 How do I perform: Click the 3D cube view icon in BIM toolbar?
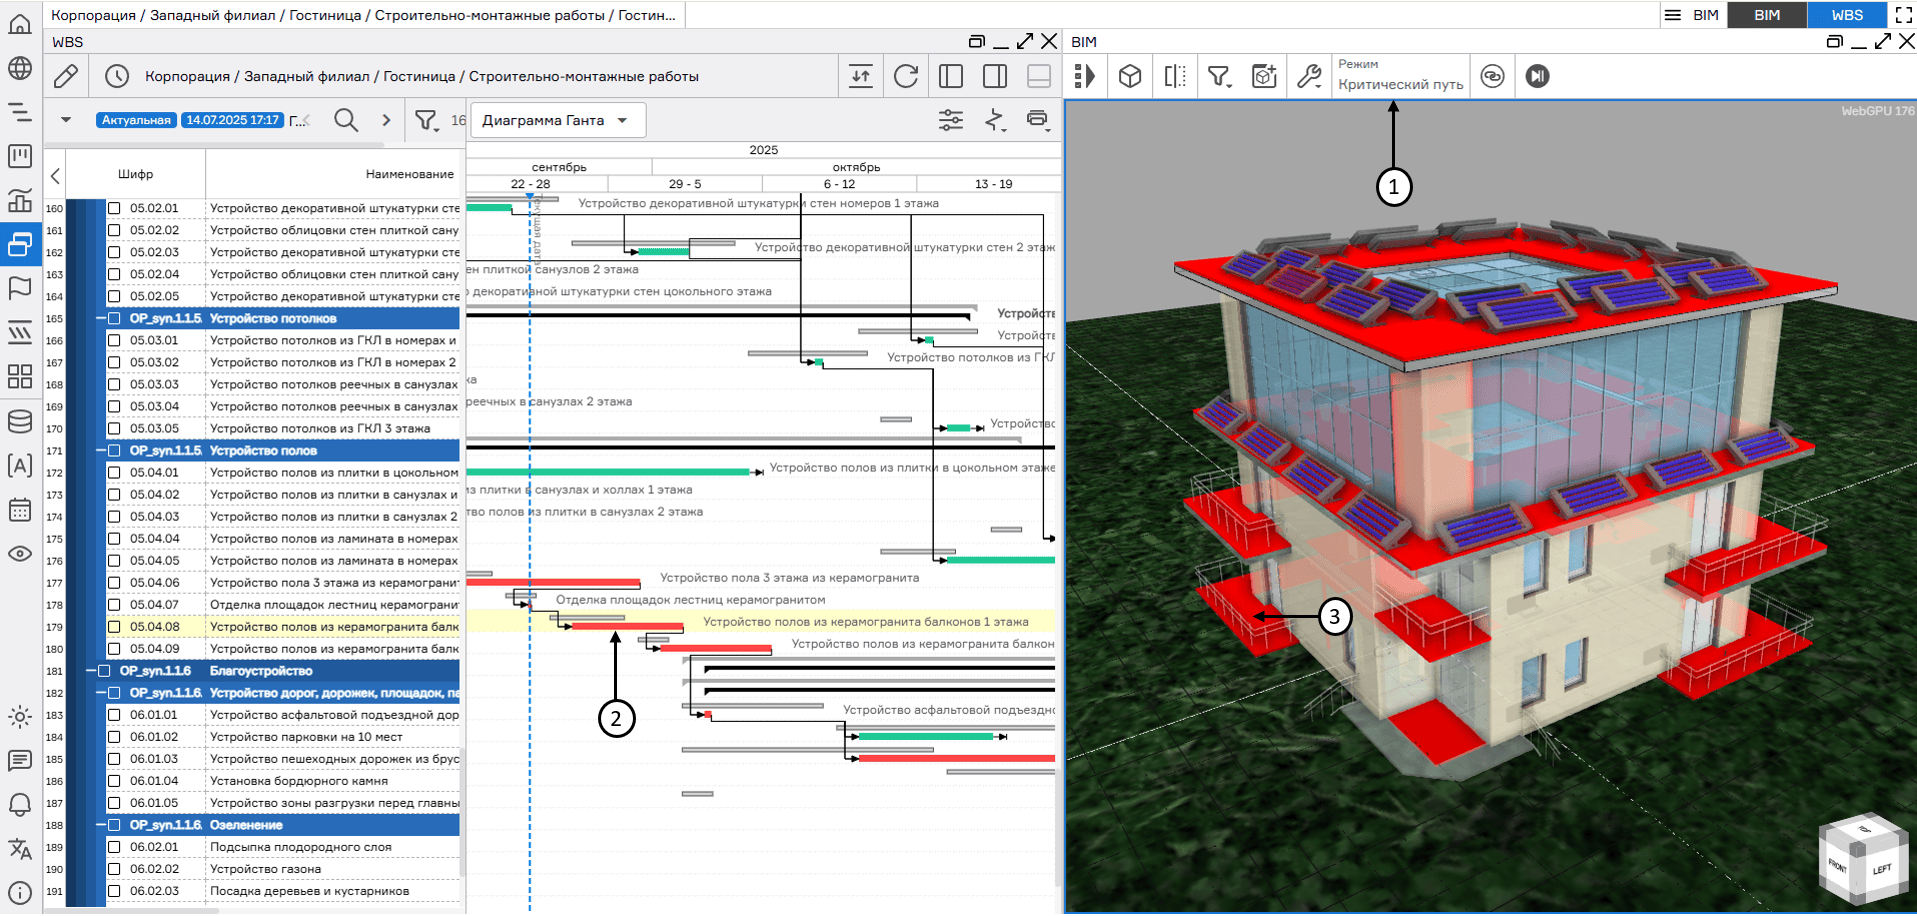pos(1130,76)
